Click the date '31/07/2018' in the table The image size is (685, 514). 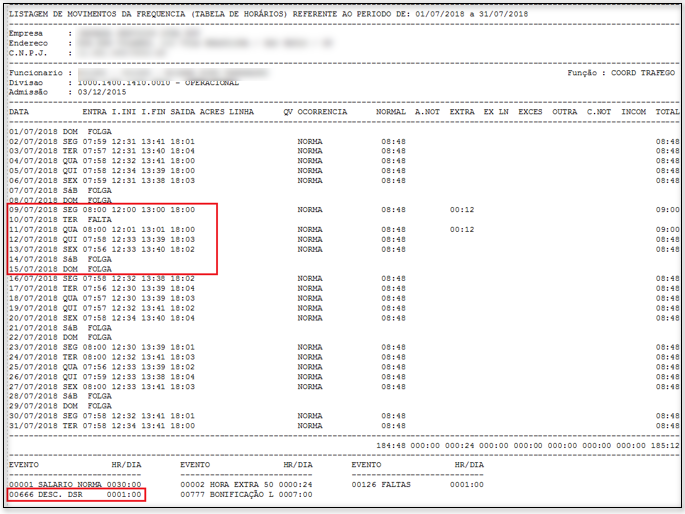pos(33,426)
